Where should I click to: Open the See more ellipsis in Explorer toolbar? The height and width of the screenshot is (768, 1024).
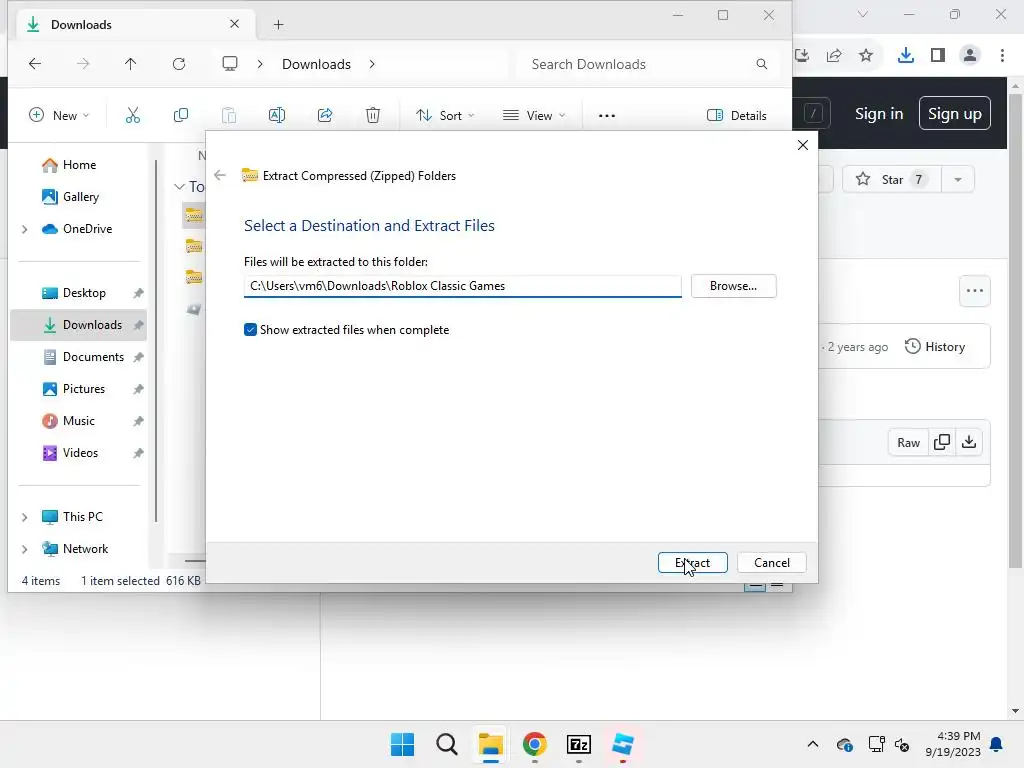(607, 116)
